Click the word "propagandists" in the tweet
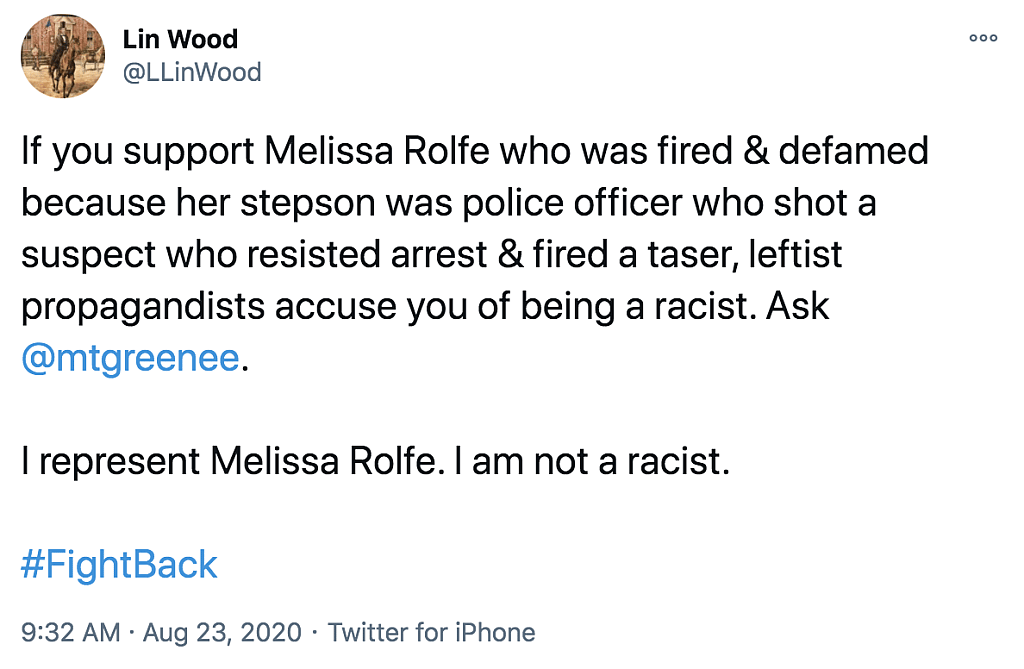 142,307
